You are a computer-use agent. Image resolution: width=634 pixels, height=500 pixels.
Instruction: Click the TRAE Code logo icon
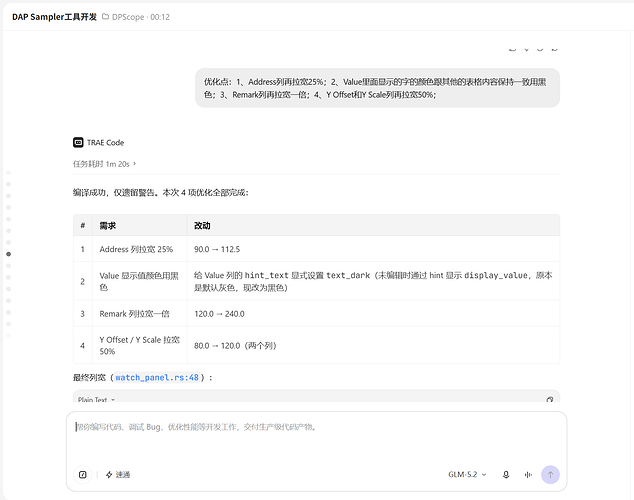pyautogui.click(x=78, y=142)
